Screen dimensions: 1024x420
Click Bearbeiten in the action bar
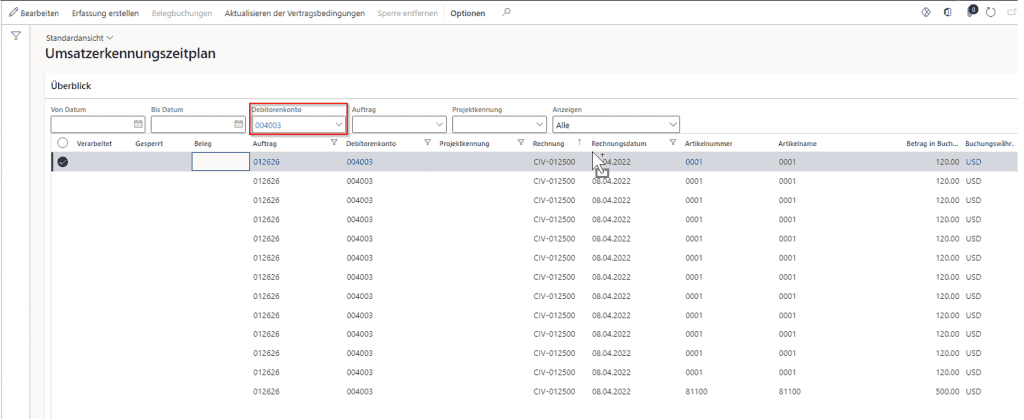(x=34, y=12)
